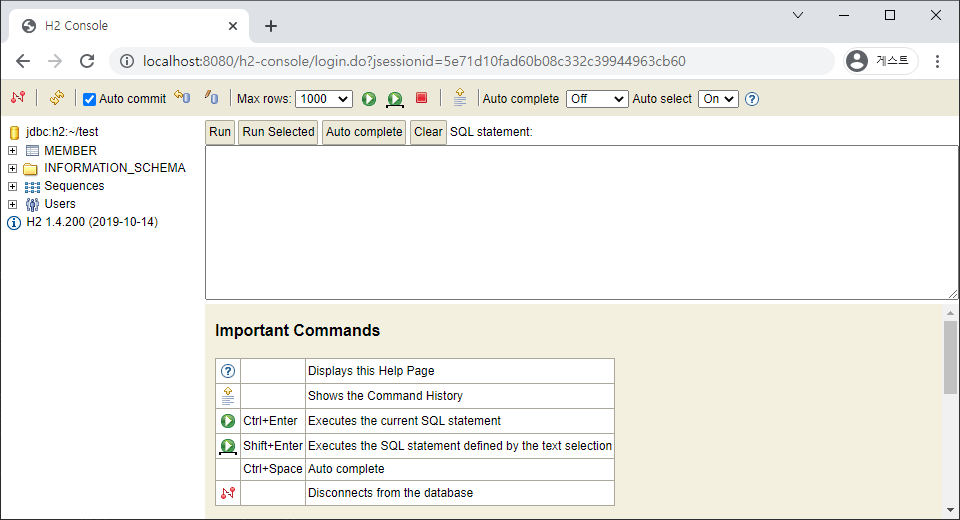Click the Rollback pencil icon in toolbar
This screenshot has width=960, height=520.
pyautogui.click(x=212, y=97)
